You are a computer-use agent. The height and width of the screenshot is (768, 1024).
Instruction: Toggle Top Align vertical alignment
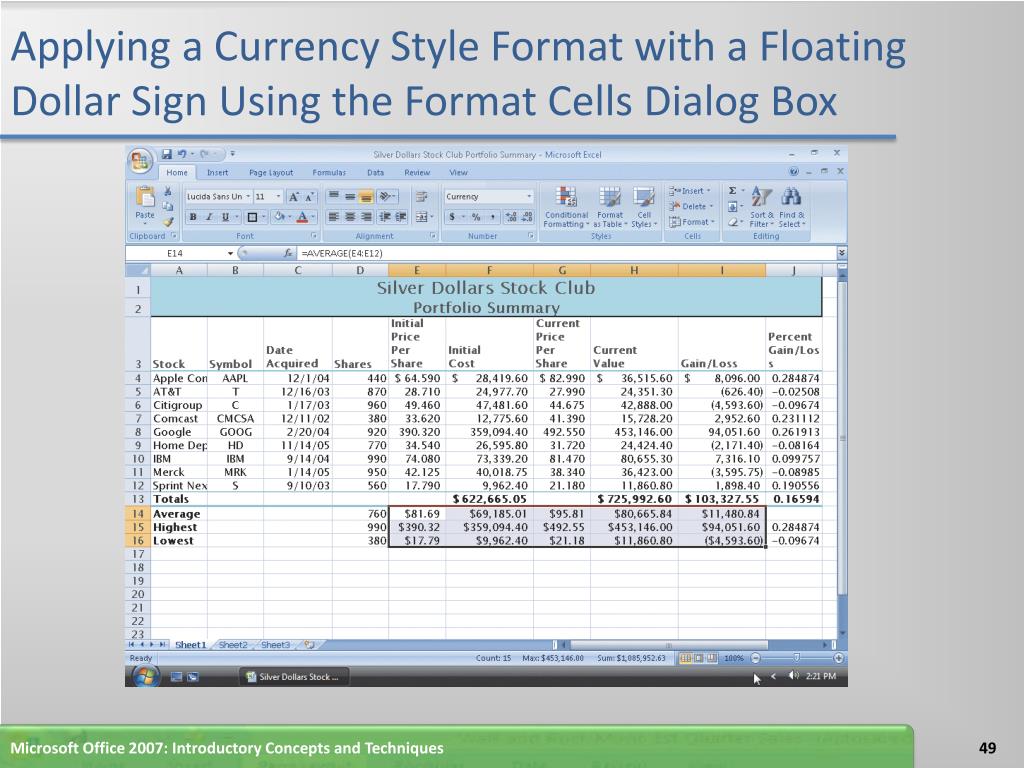tap(334, 196)
